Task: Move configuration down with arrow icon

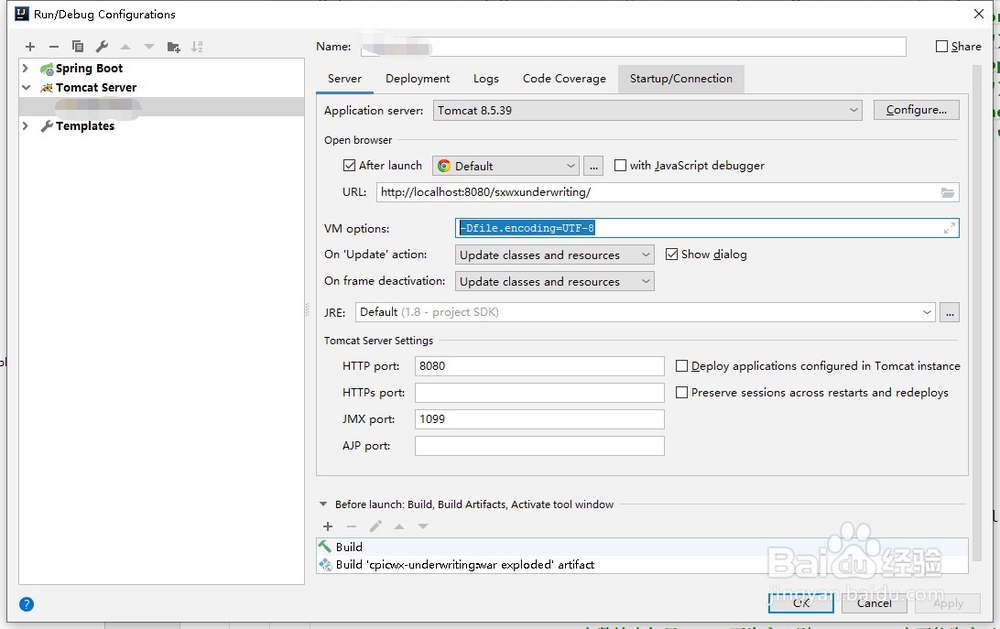Action: [149, 47]
